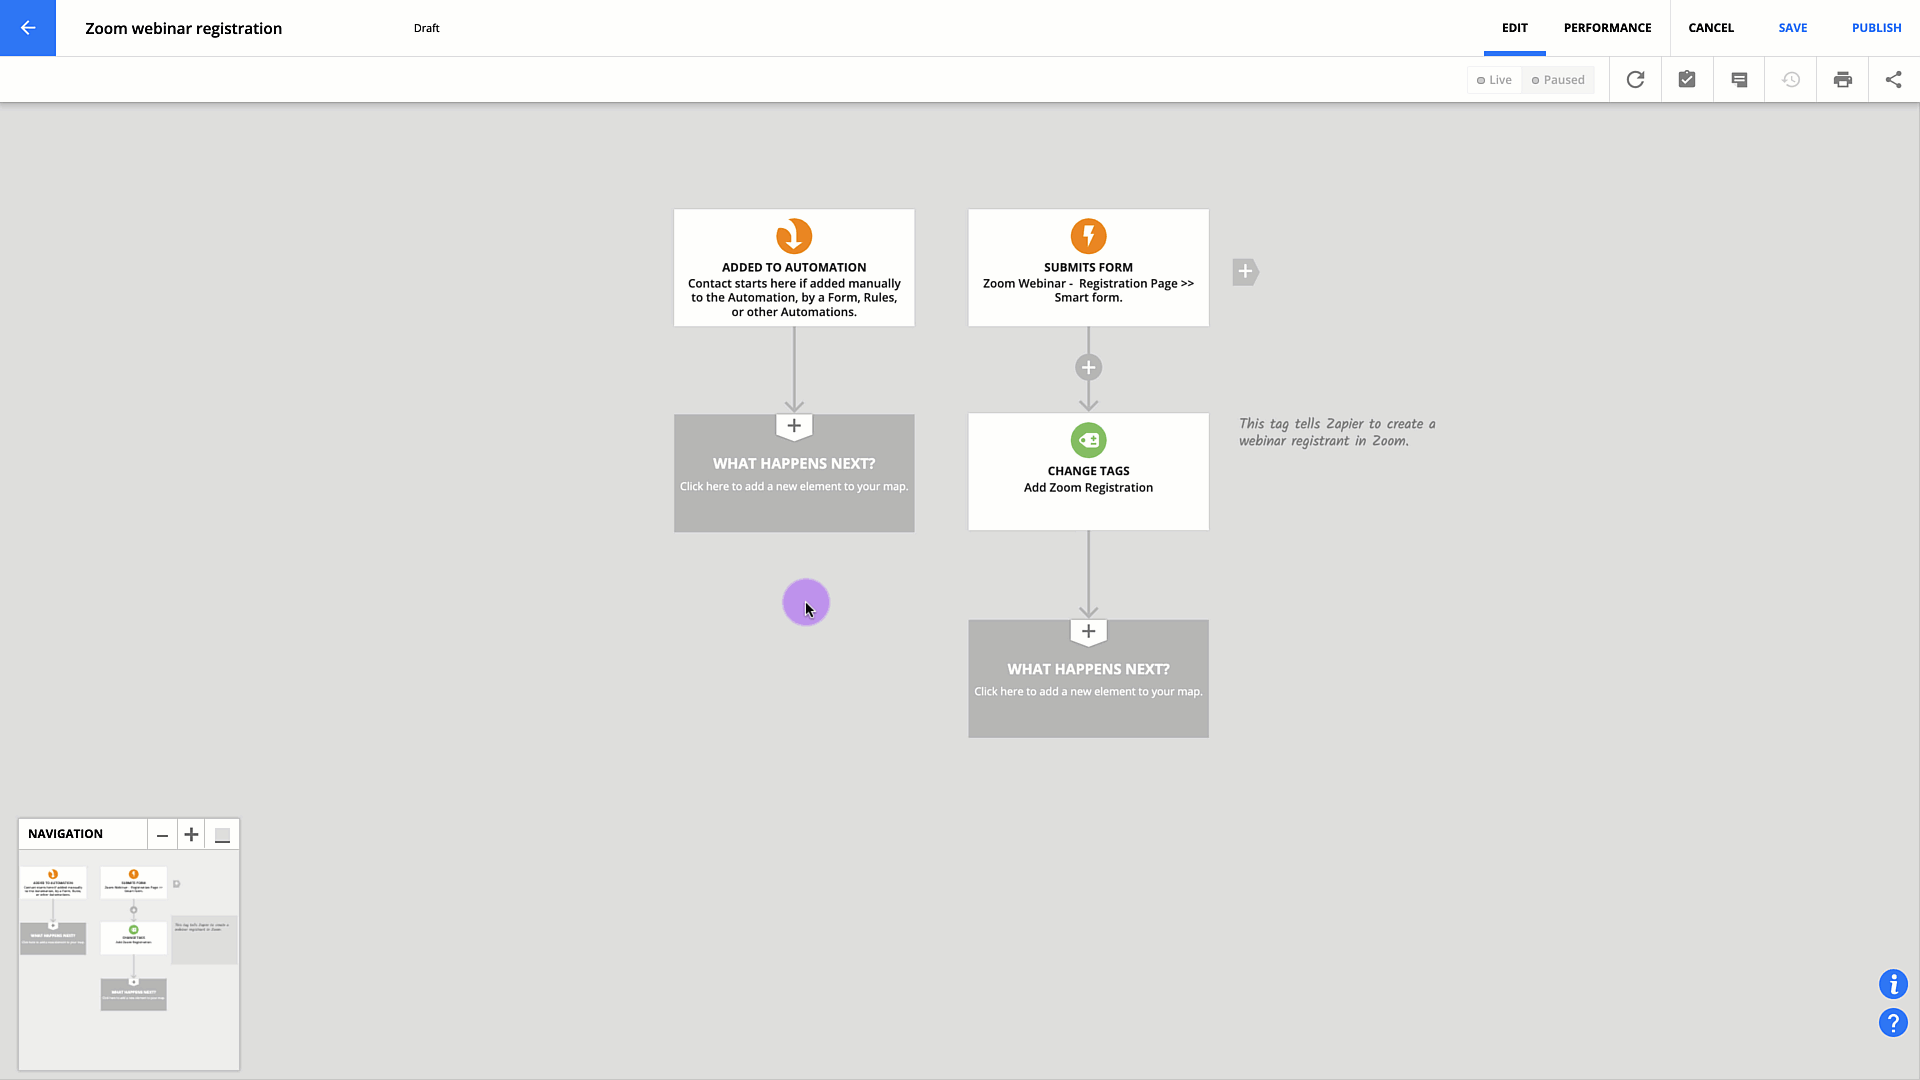Switch to the Performance tab
The width and height of the screenshot is (1920, 1080).
(x=1607, y=28)
